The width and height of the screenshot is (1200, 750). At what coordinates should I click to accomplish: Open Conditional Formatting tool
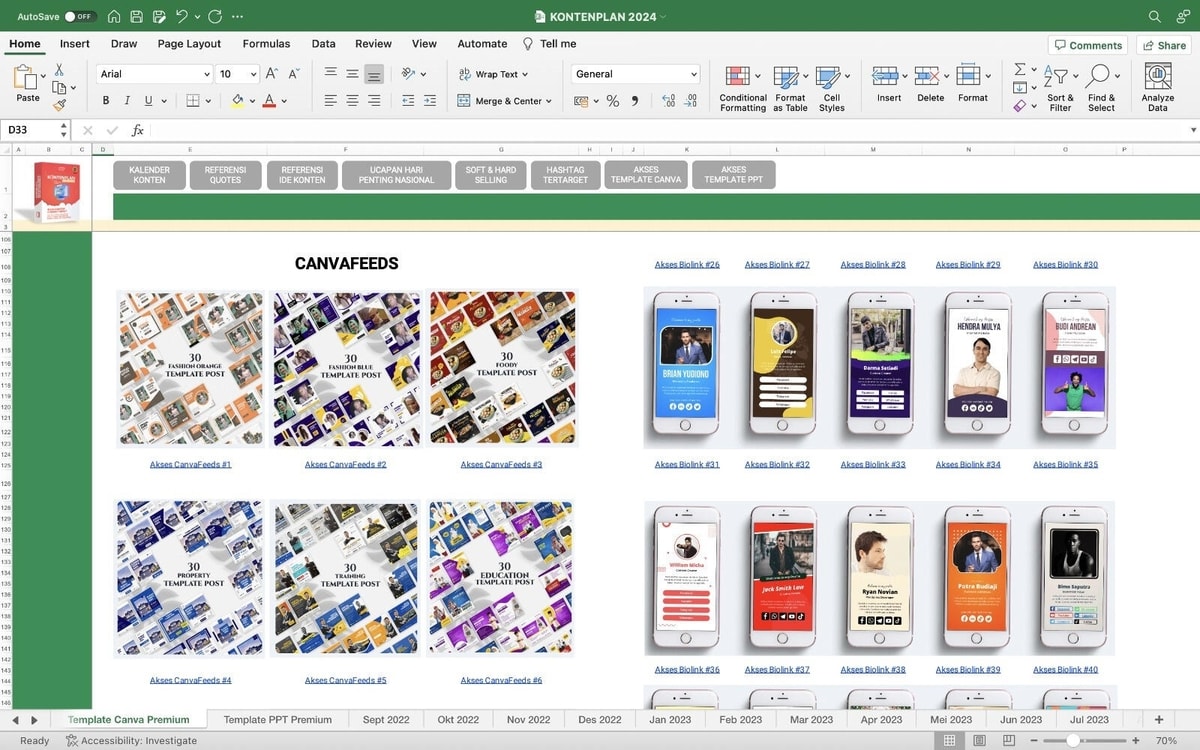pyautogui.click(x=743, y=89)
